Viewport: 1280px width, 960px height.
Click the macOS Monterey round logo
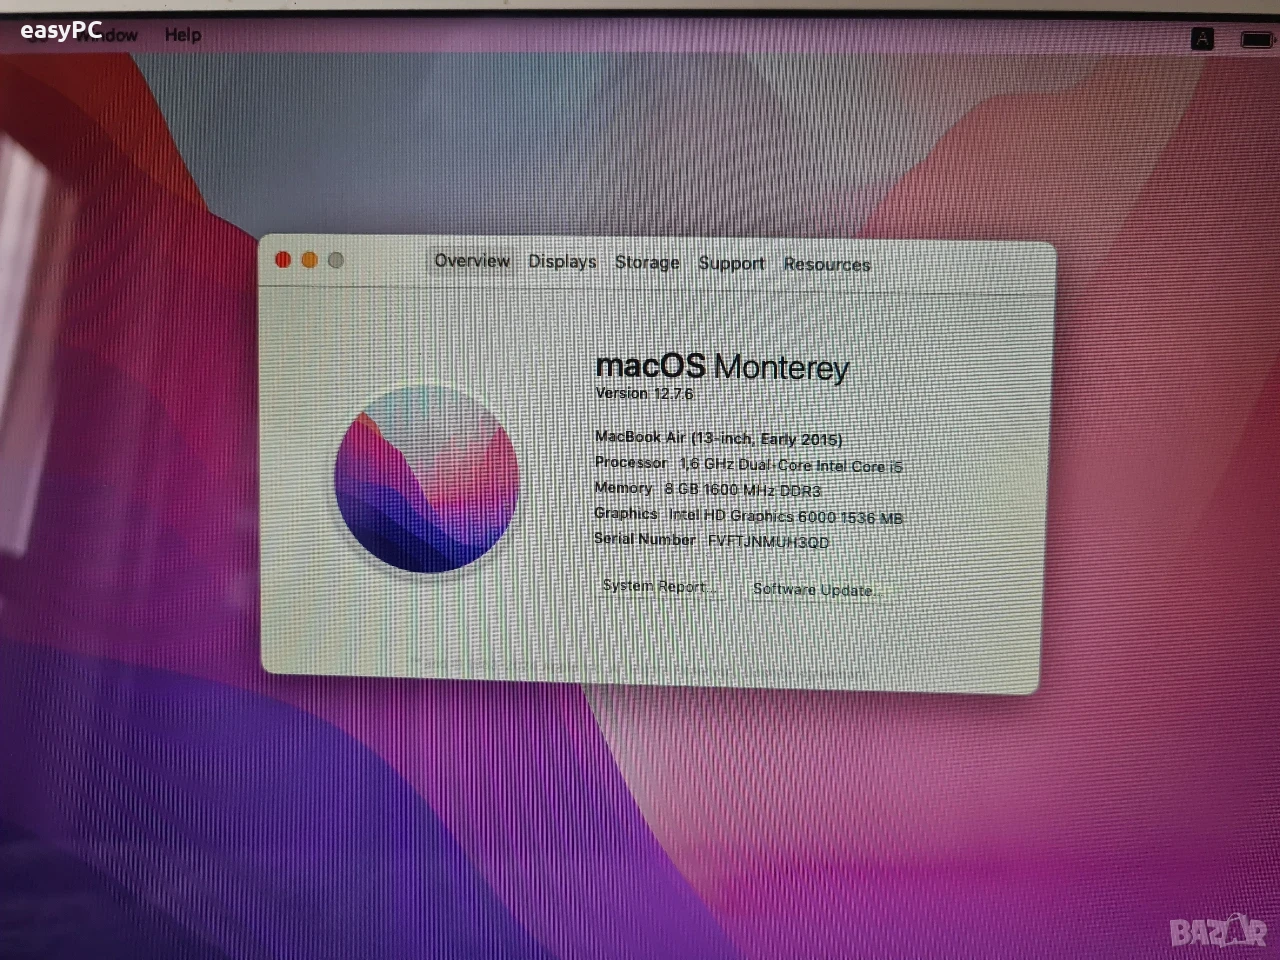tap(427, 479)
